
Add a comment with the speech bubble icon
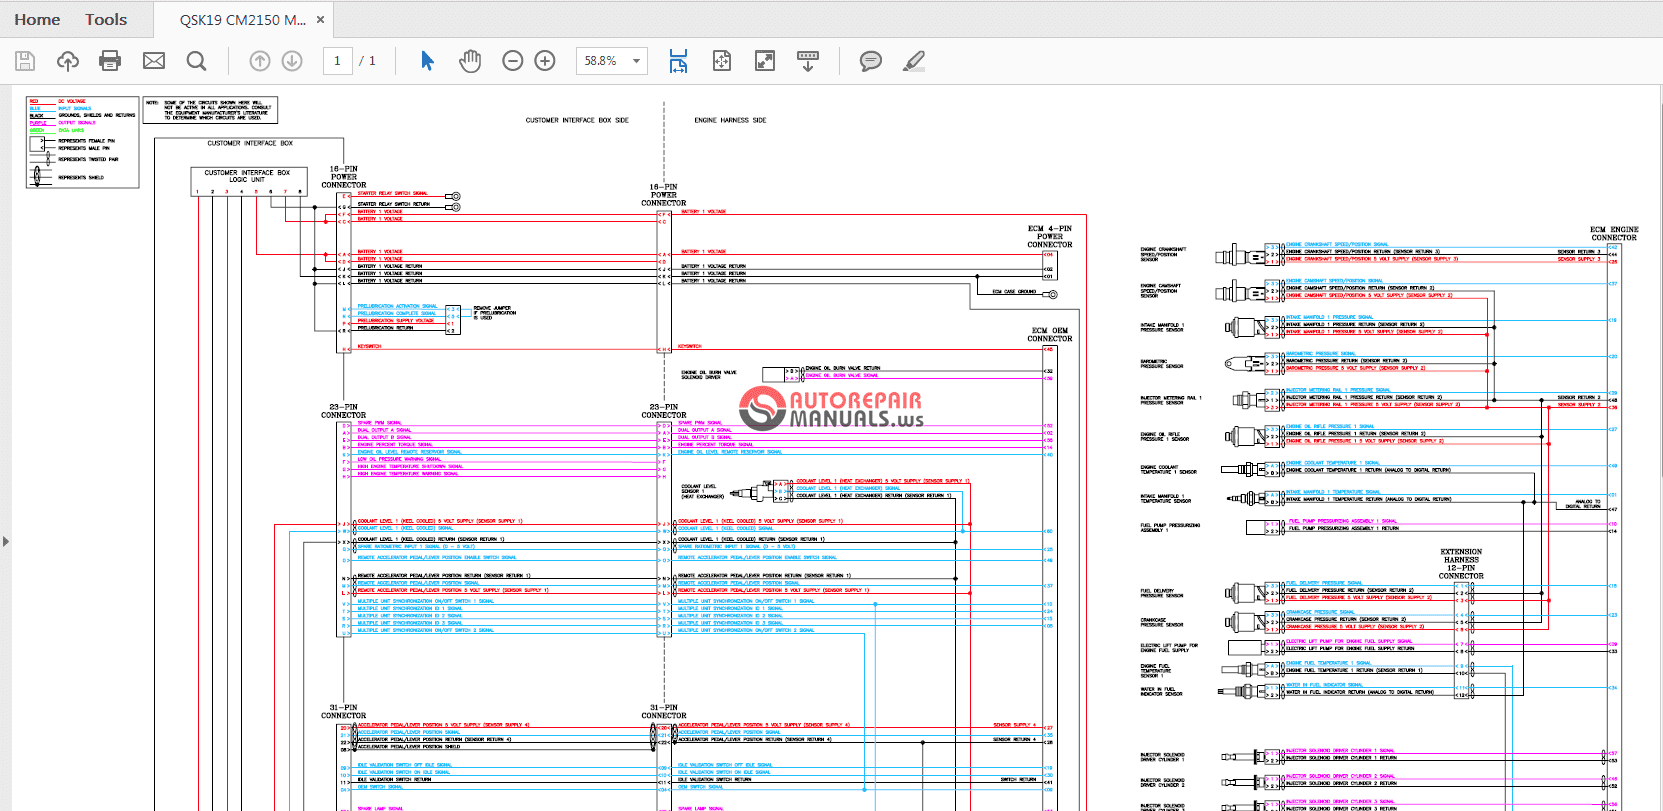871,61
